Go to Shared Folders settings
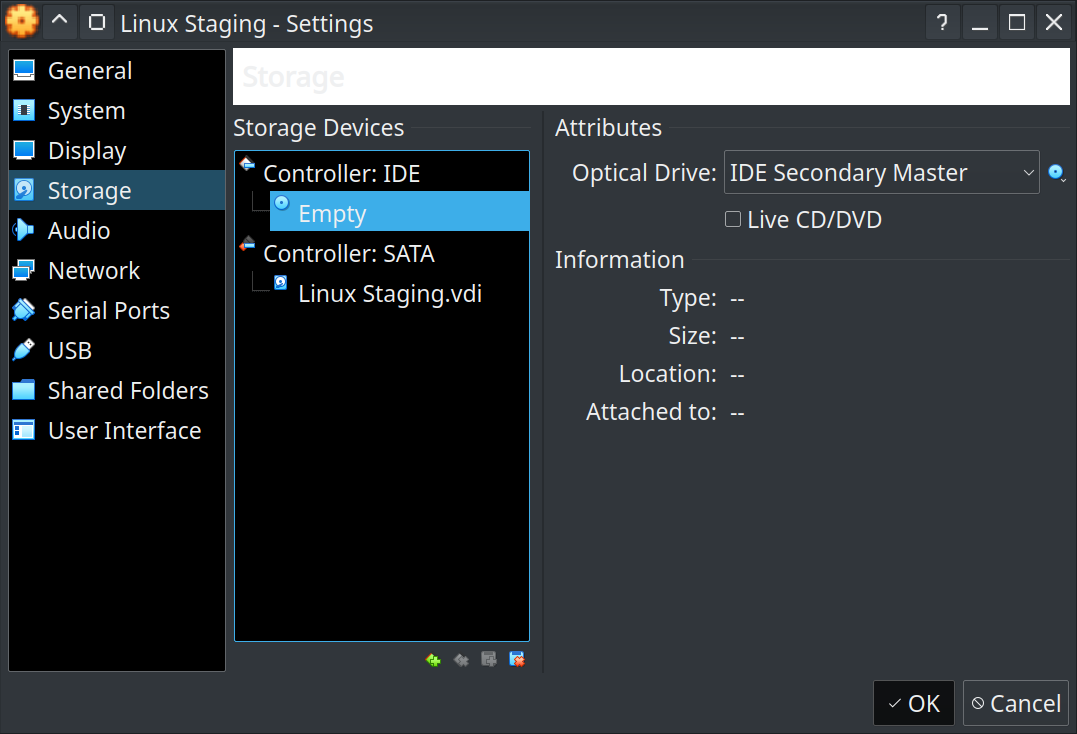 click(128, 391)
